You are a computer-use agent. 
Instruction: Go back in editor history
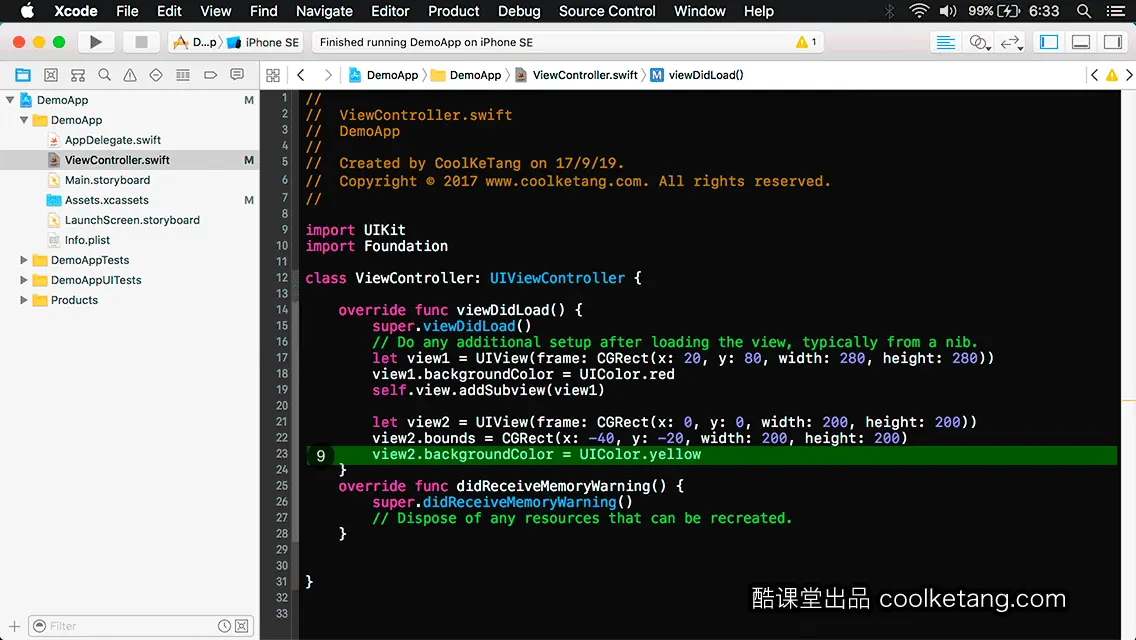[301, 75]
